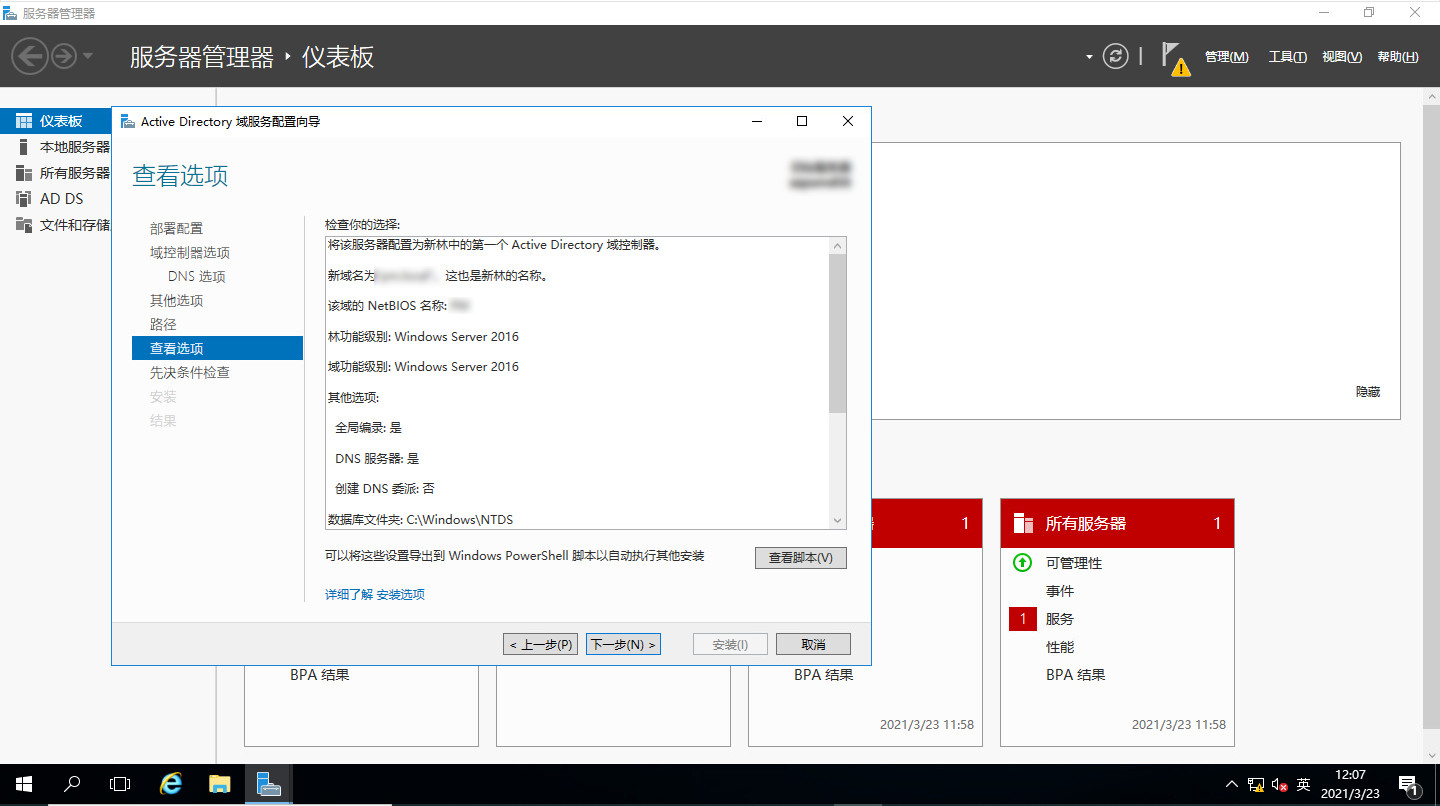Open 服务 in the 所有服务器 tile

pos(1060,619)
